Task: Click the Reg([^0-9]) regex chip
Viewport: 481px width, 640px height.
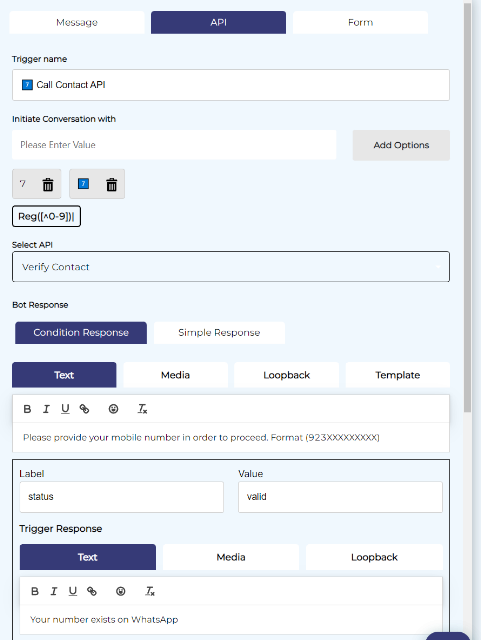Action: [46, 216]
